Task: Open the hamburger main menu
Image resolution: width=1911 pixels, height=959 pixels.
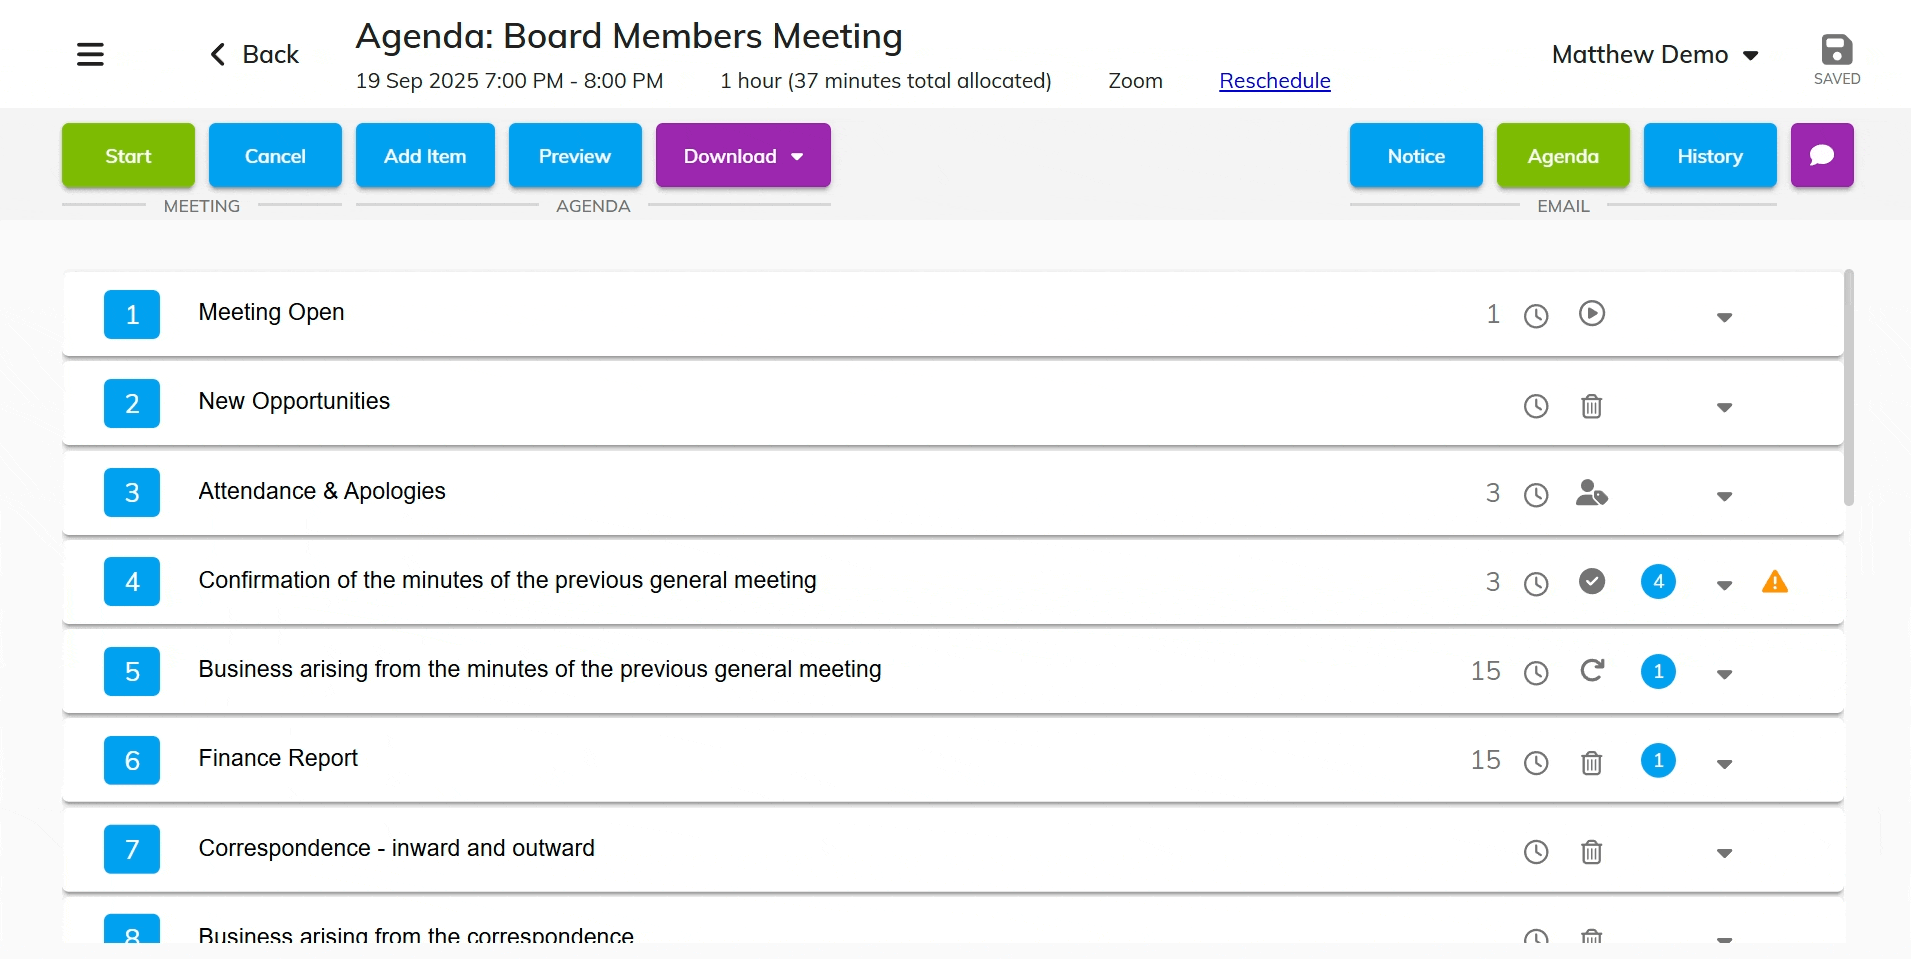Action: click(x=90, y=54)
